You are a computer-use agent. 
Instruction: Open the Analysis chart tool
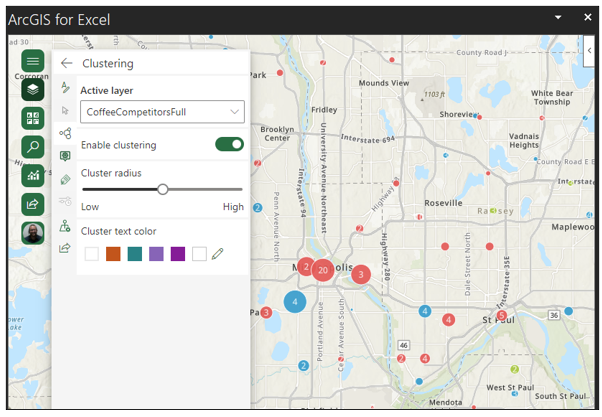[x=33, y=176]
